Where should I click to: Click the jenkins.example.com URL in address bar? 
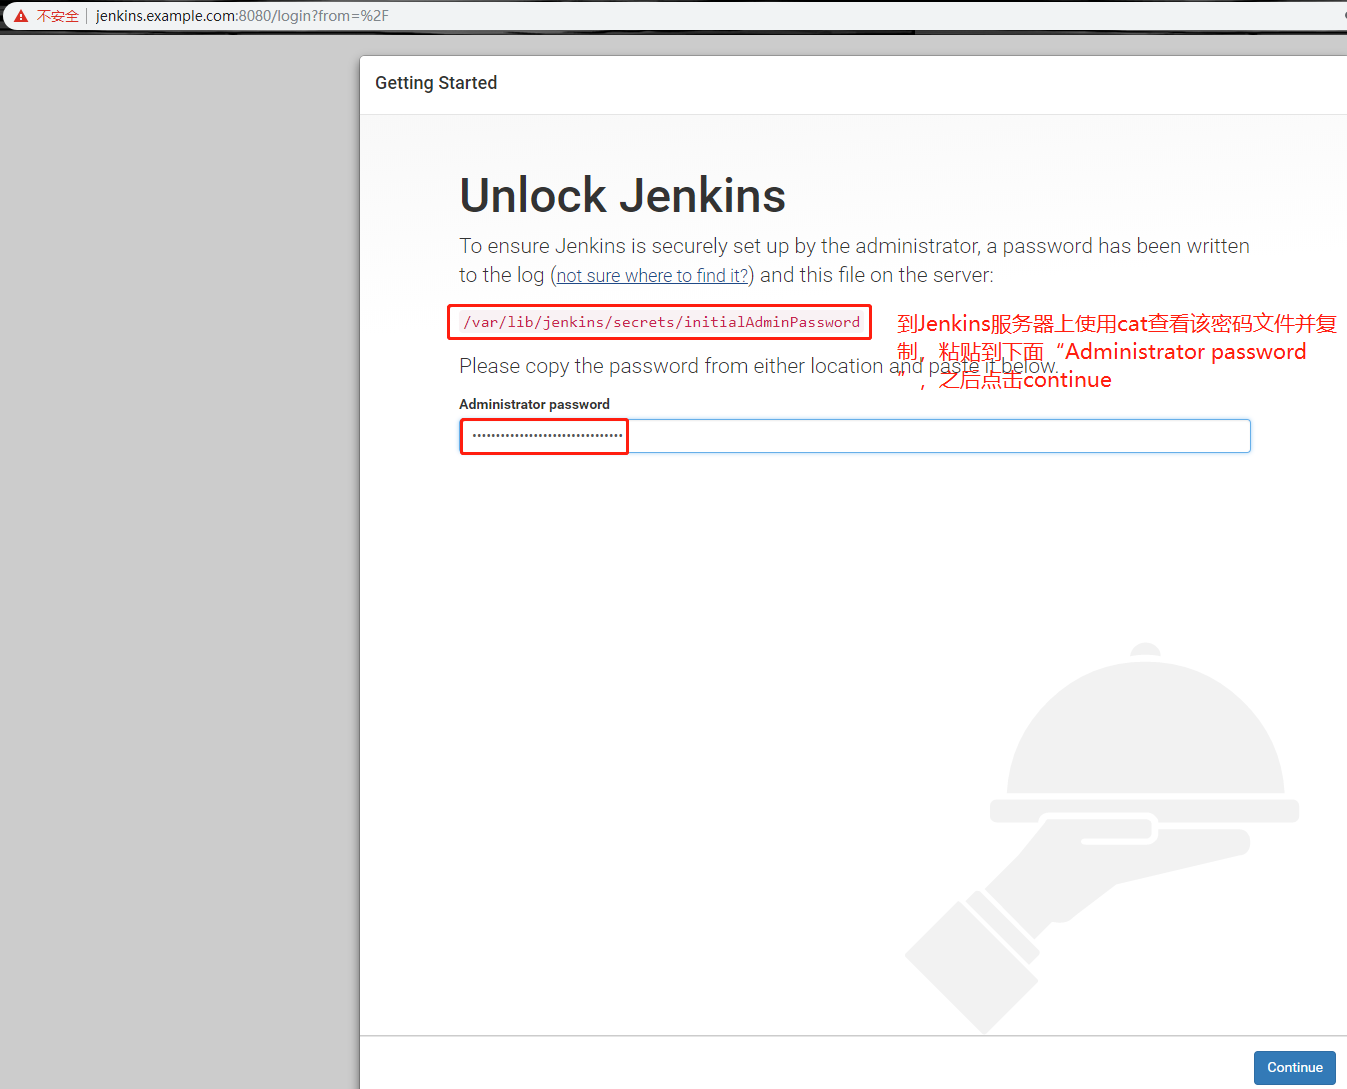242,16
